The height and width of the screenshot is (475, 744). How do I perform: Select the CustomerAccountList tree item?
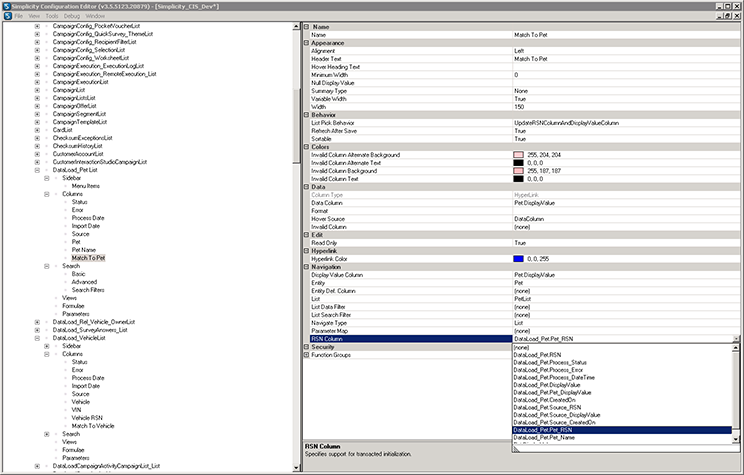pos(78,154)
